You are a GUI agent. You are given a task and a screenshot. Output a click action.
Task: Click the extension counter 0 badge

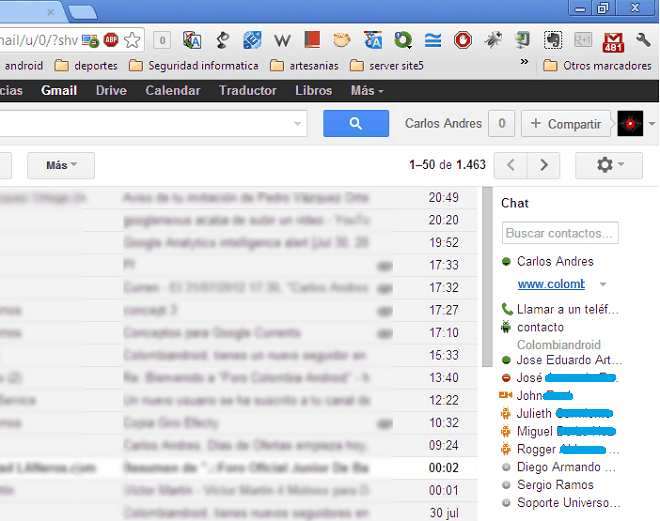point(162,40)
